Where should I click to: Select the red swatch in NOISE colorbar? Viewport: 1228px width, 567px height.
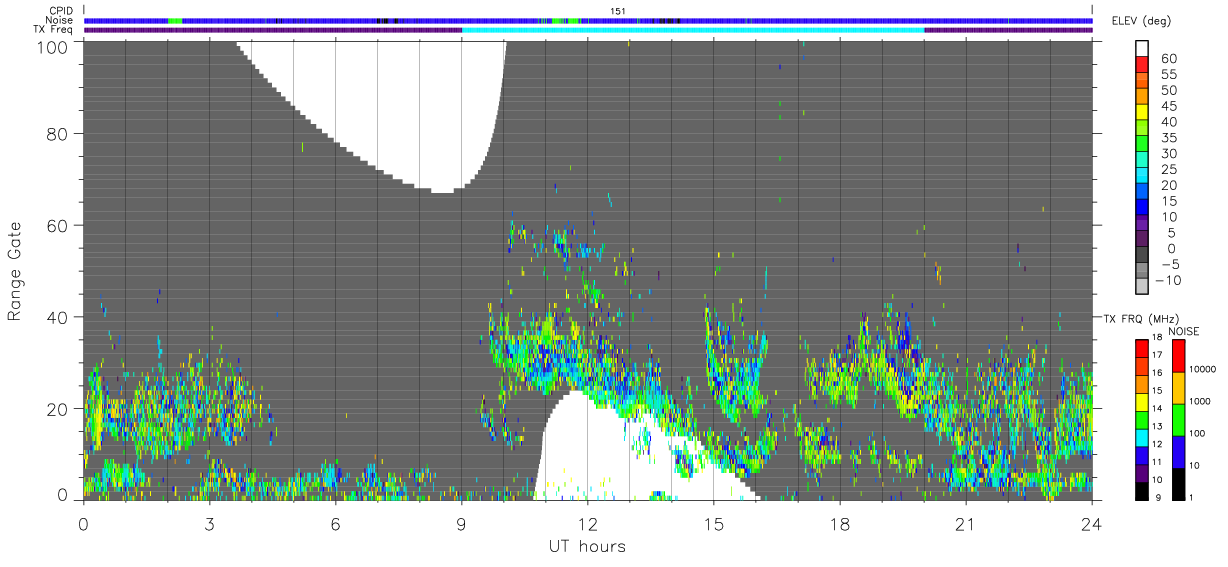point(1179,356)
